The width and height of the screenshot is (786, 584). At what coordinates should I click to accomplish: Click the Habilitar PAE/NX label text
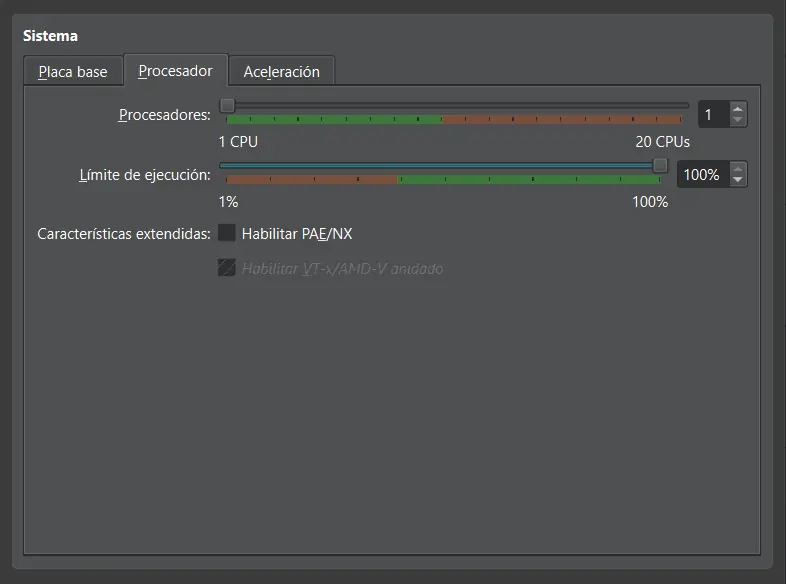(x=297, y=234)
